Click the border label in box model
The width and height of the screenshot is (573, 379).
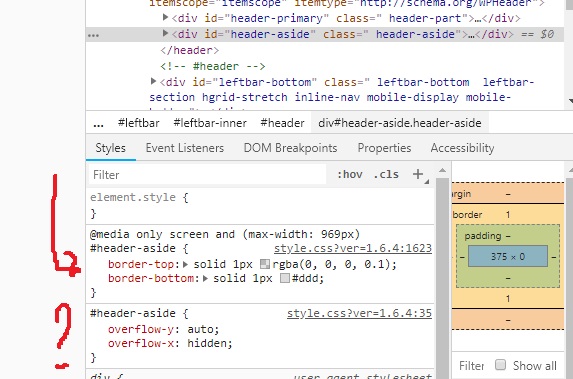tap(467, 215)
